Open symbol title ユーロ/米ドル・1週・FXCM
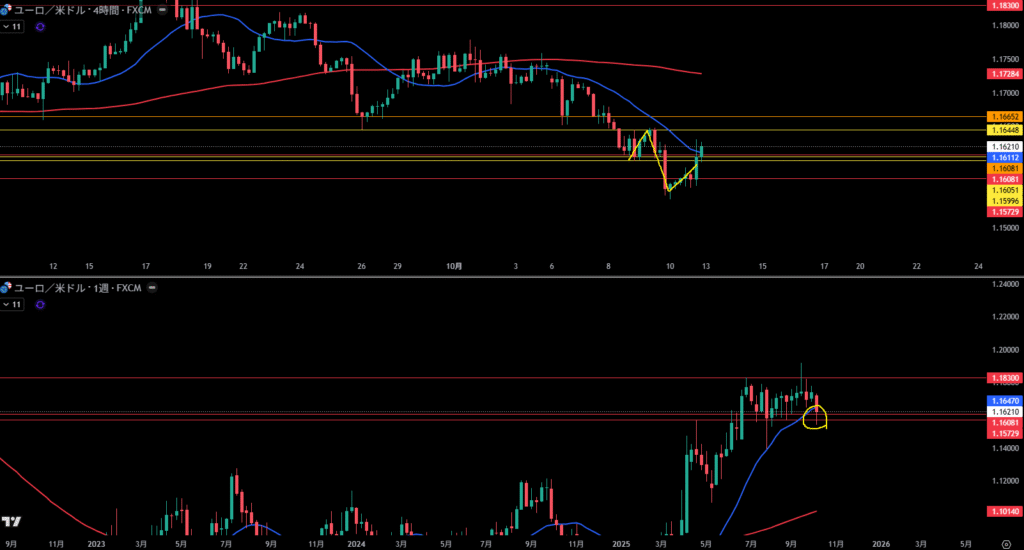This screenshot has width=1024, height=550. pyautogui.click(x=75, y=288)
